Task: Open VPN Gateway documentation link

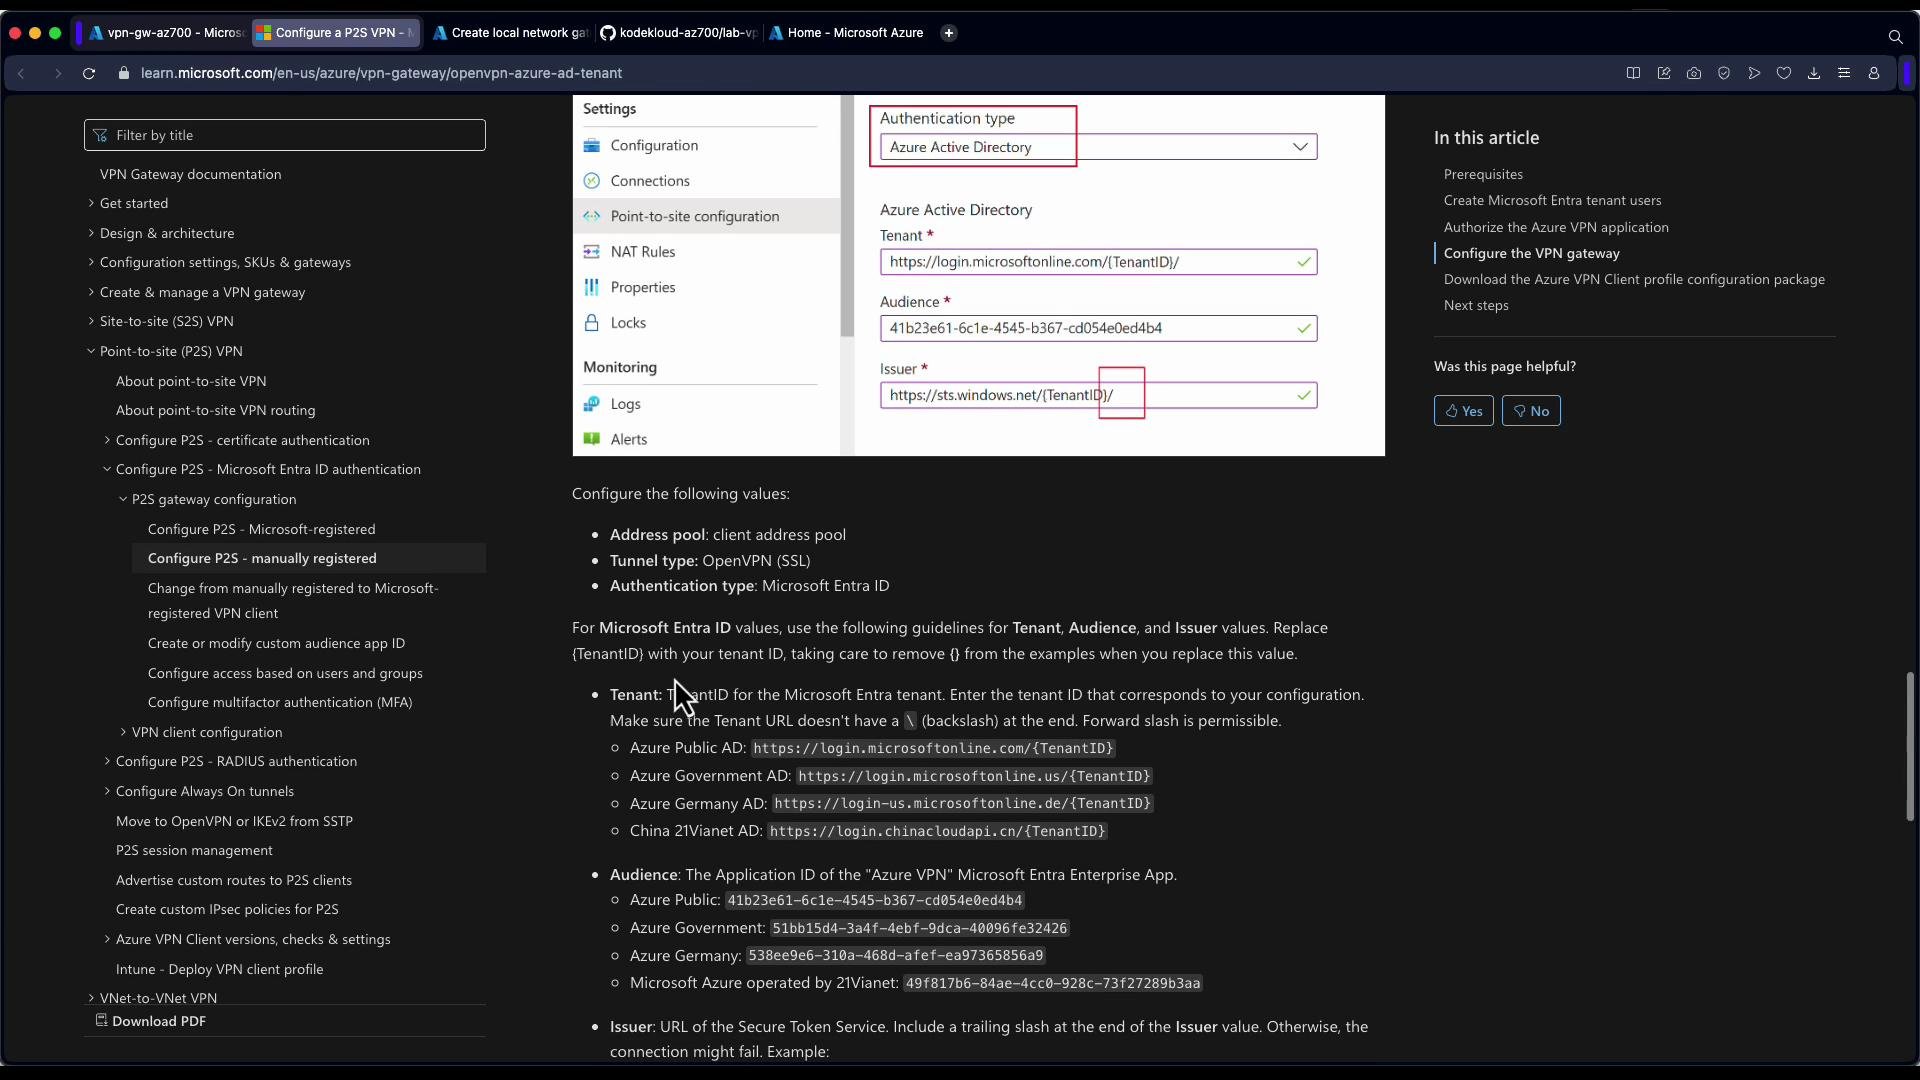Action: 190,174
